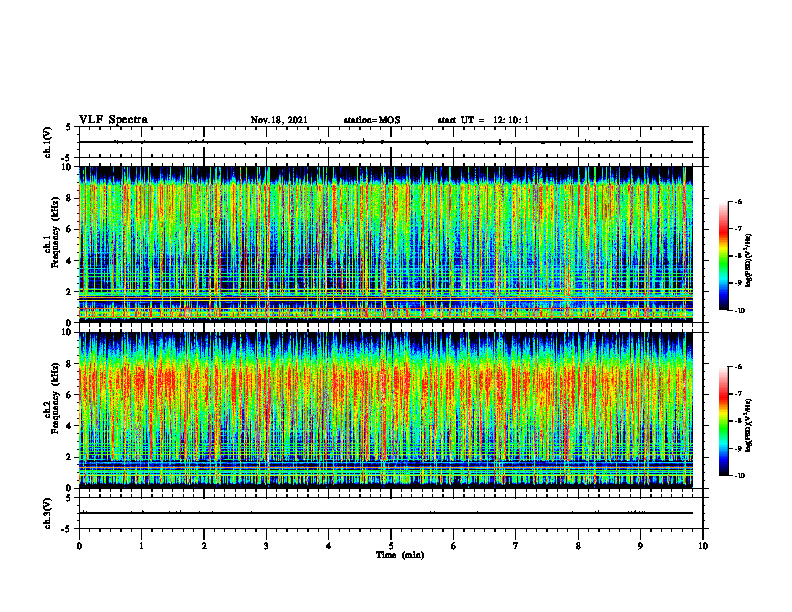The height and width of the screenshot is (612, 792).
Task: Click the "ch.1(V)" axis label
Action: pyautogui.click(x=48, y=142)
